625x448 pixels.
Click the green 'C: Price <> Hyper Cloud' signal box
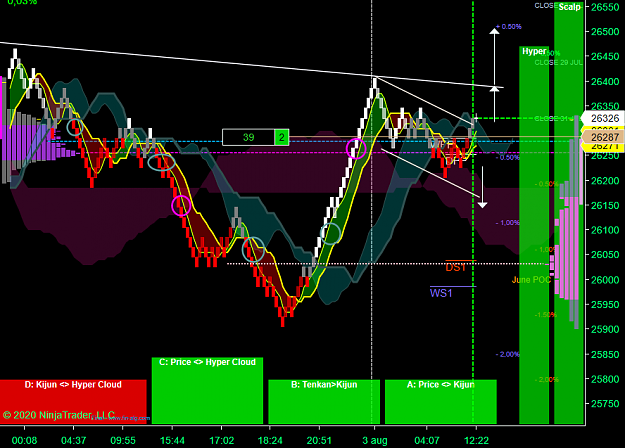point(207,390)
